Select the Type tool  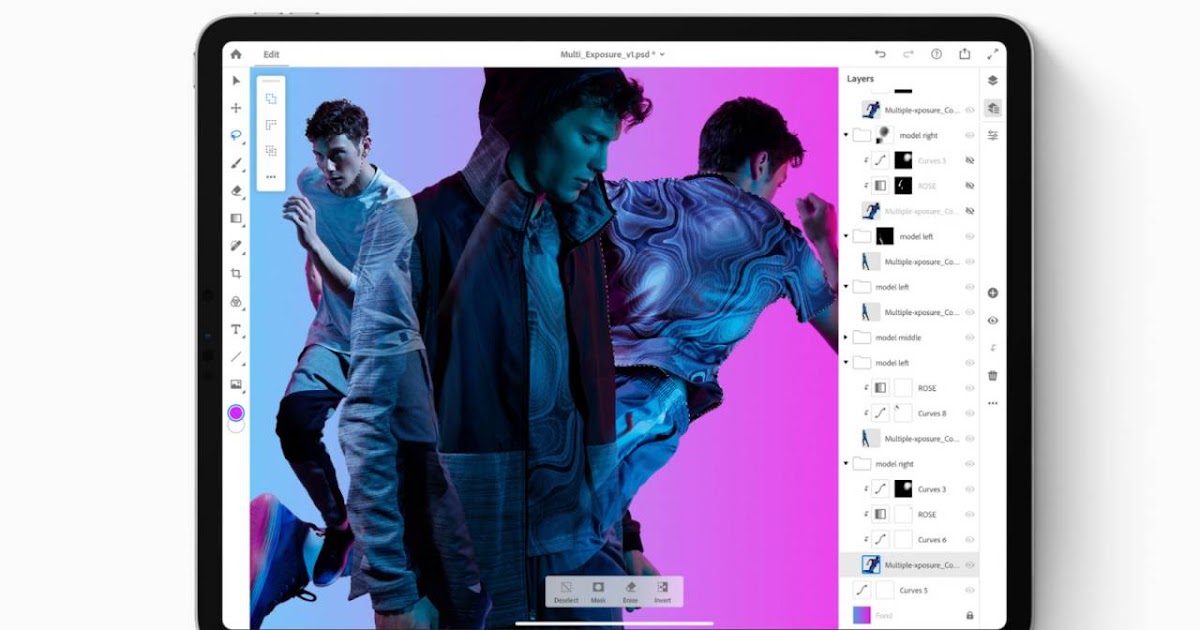tap(236, 329)
